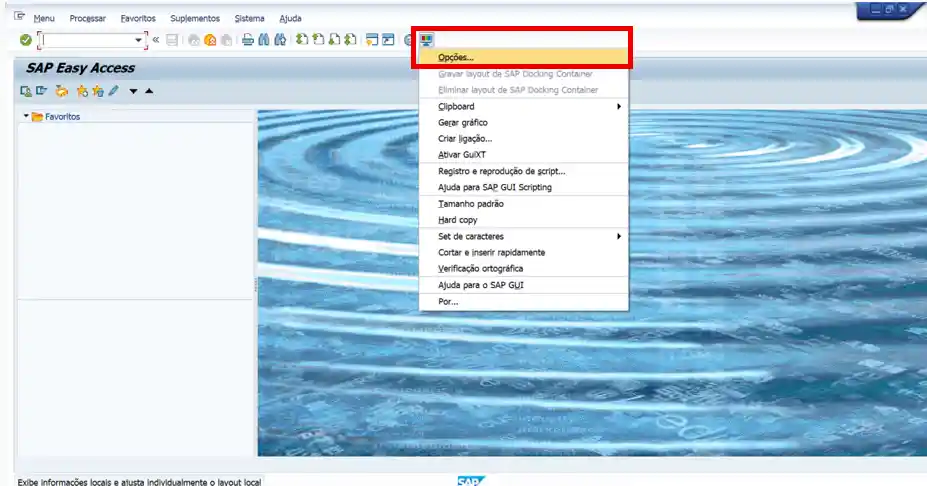Select Ativar GuiXT option
This screenshot has height=486, width=927.
point(524,154)
